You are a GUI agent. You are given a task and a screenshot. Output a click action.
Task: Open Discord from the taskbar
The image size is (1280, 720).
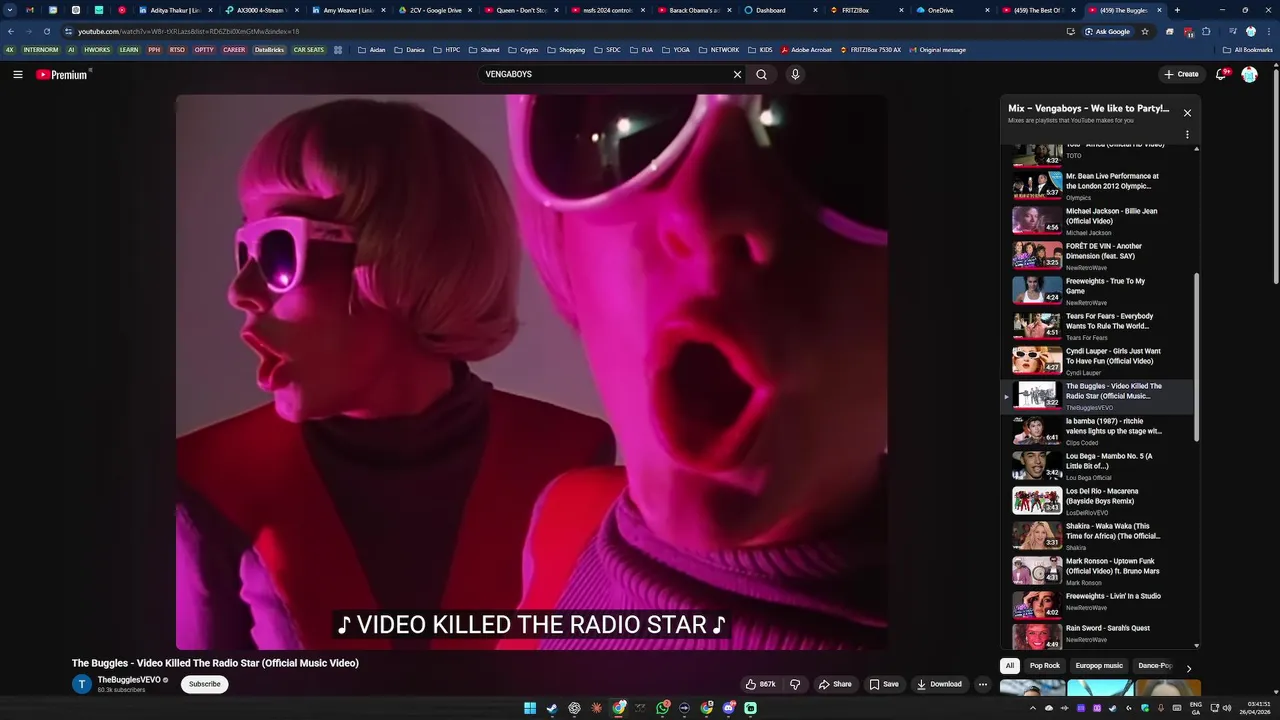[x=728, y=708]
